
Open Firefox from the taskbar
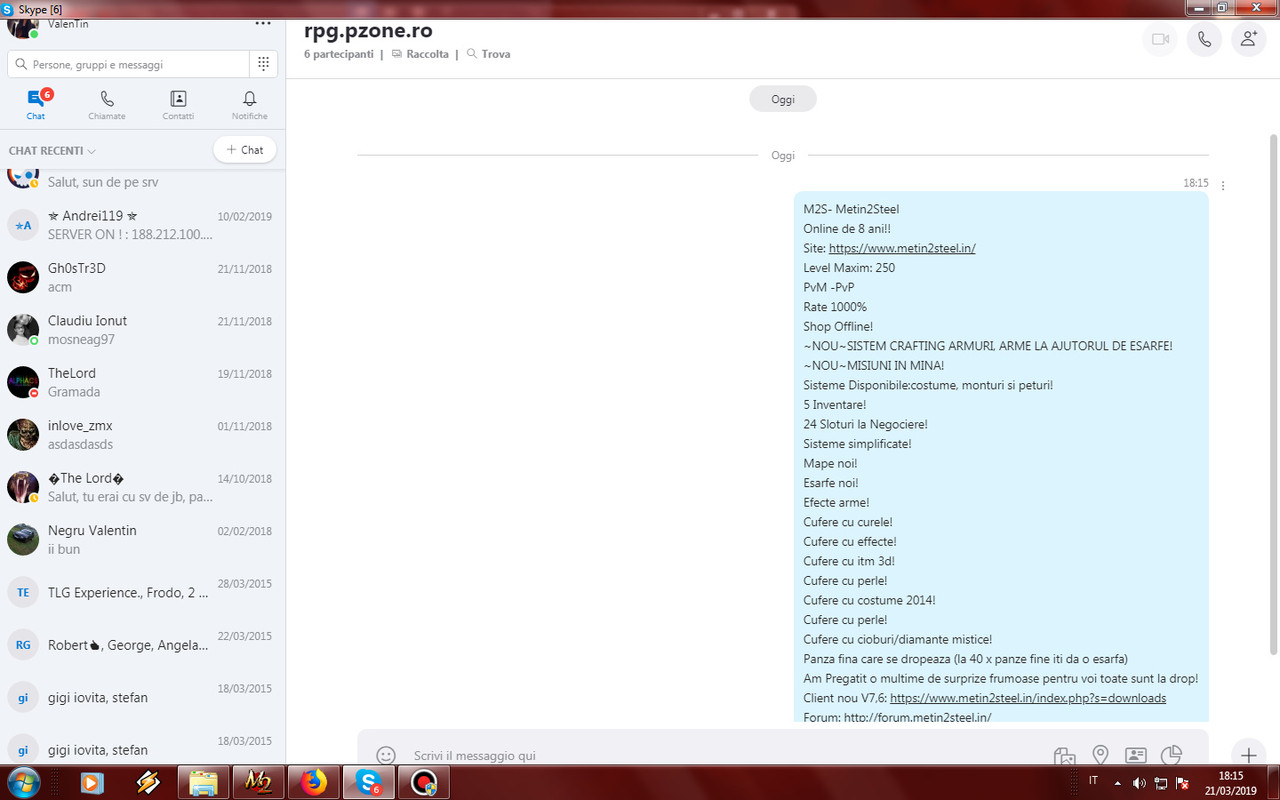313,783
